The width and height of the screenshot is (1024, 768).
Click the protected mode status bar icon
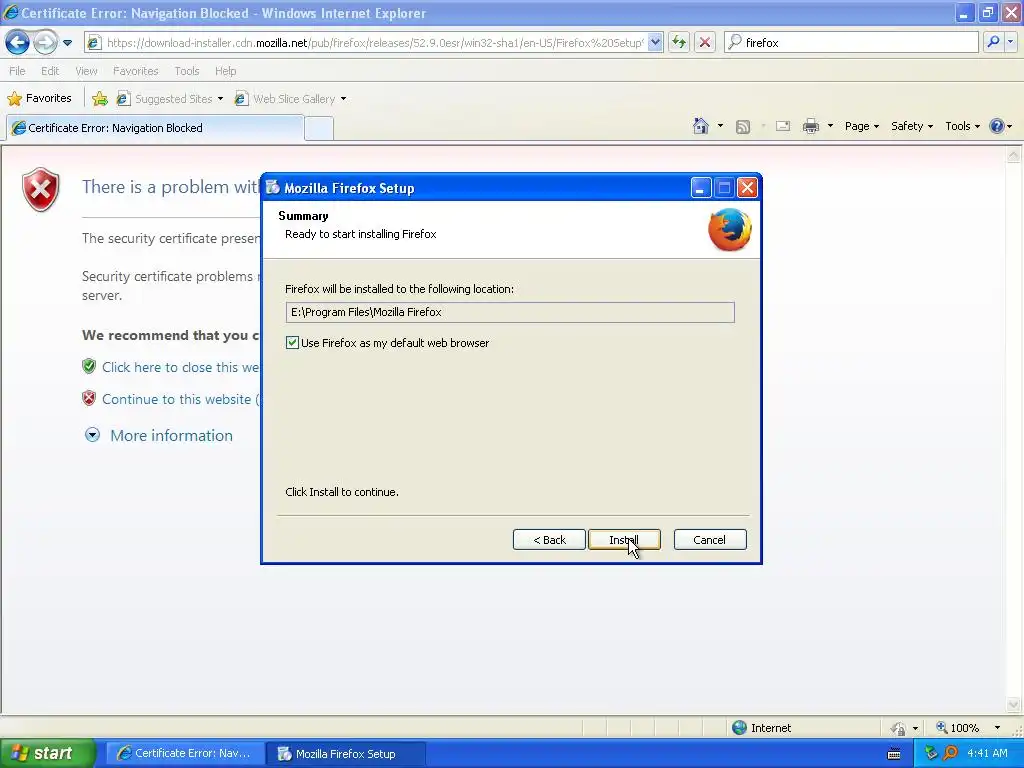(x=899, y=728)
